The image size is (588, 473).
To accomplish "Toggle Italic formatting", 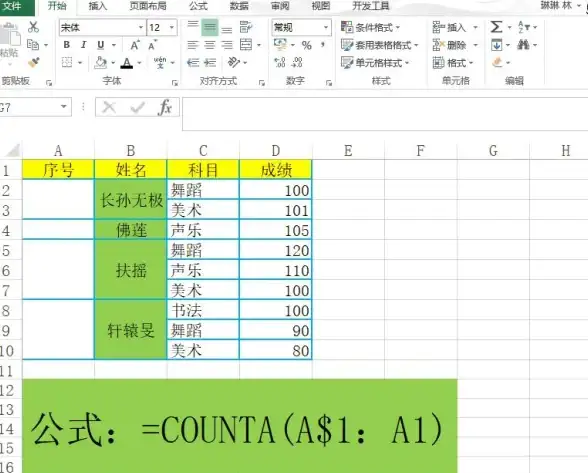I will (x=84, y=45).
